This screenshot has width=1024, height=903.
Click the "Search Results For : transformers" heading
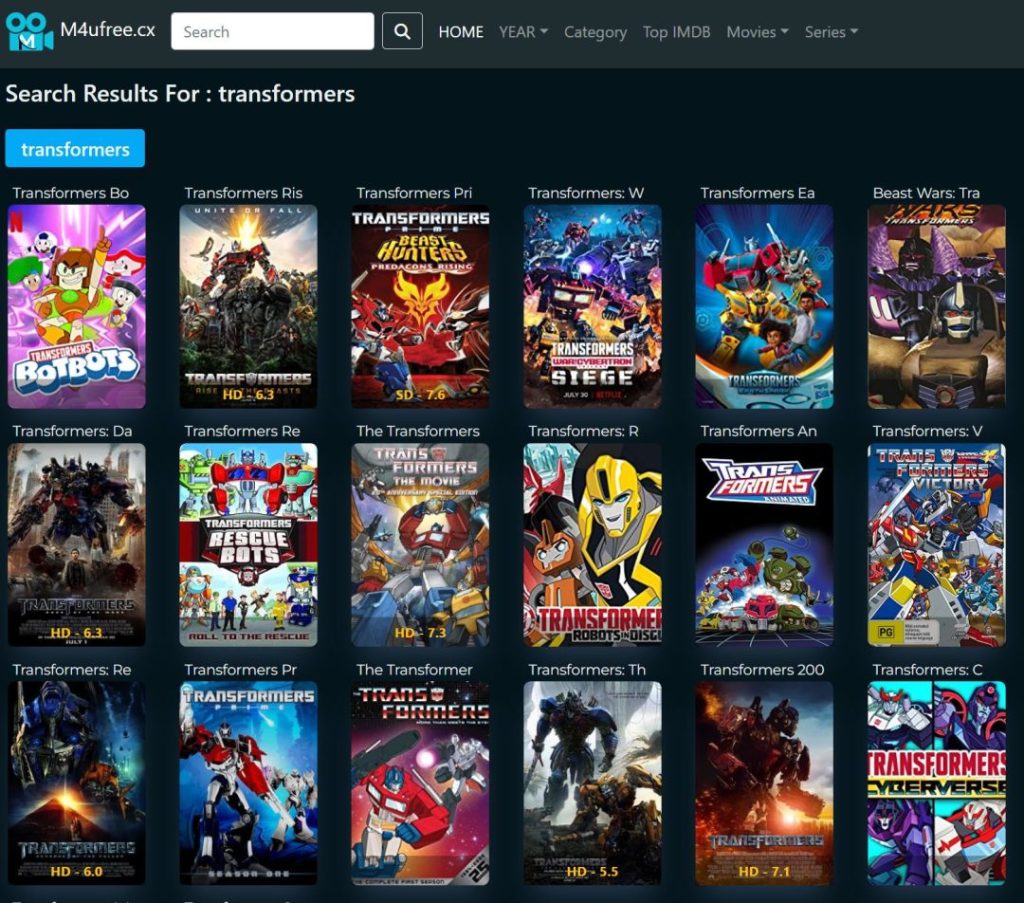(180, 93)
